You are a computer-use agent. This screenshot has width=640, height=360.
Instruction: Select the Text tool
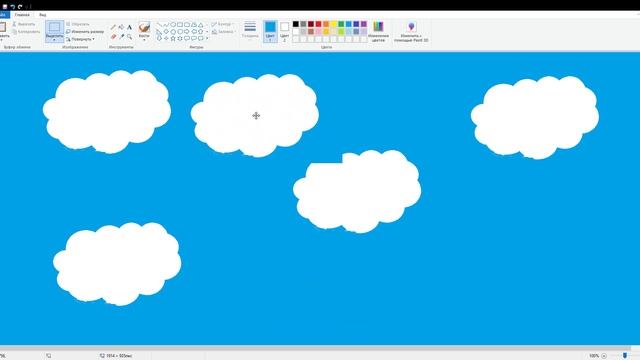tap(129, 27)
